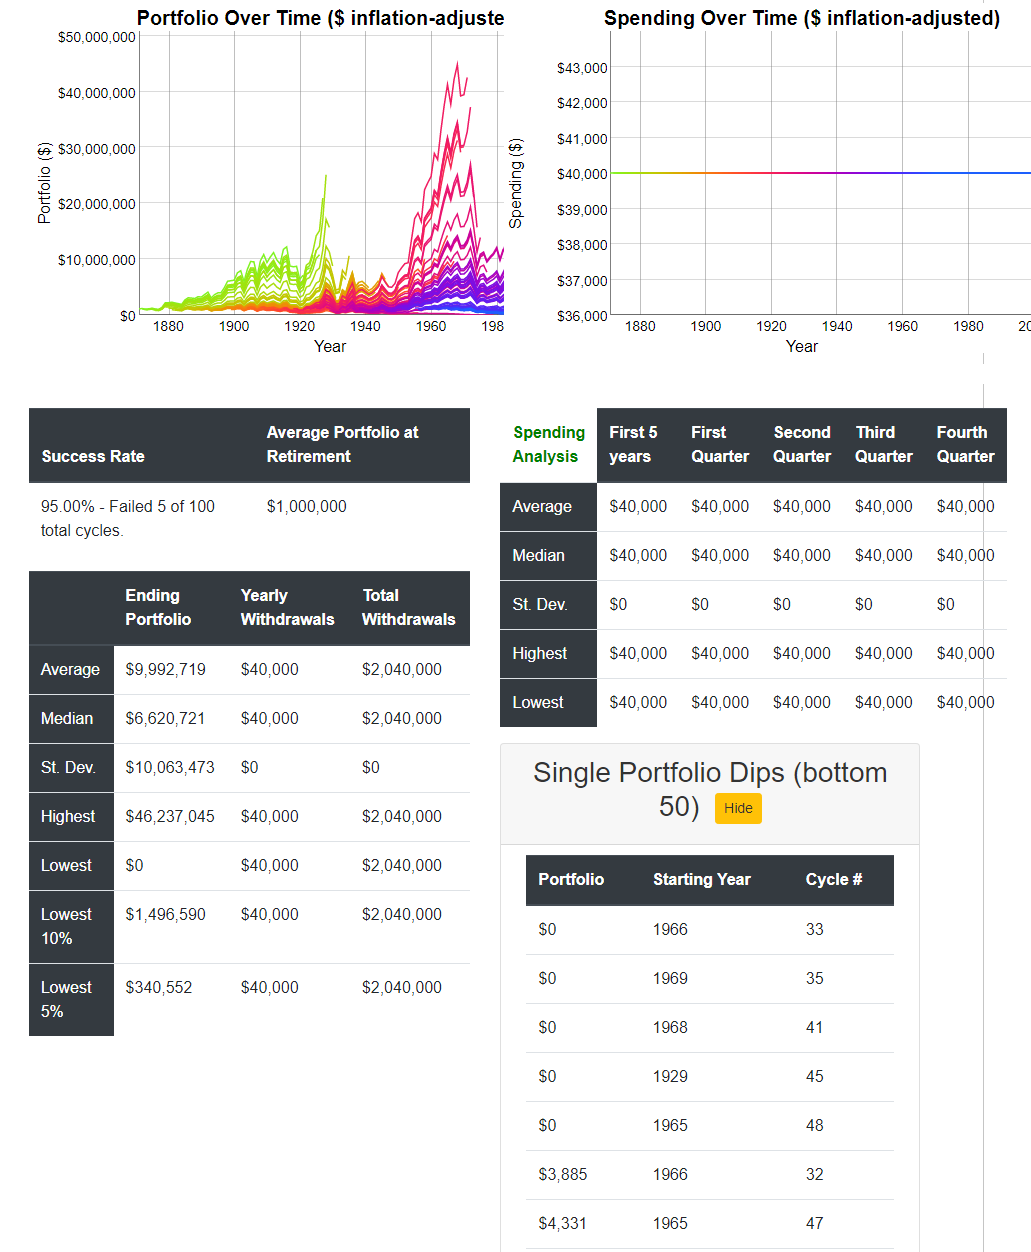The image size is (1031, 1252).
Task: Open the green Spending Analysis link
Action: [548, 445]
